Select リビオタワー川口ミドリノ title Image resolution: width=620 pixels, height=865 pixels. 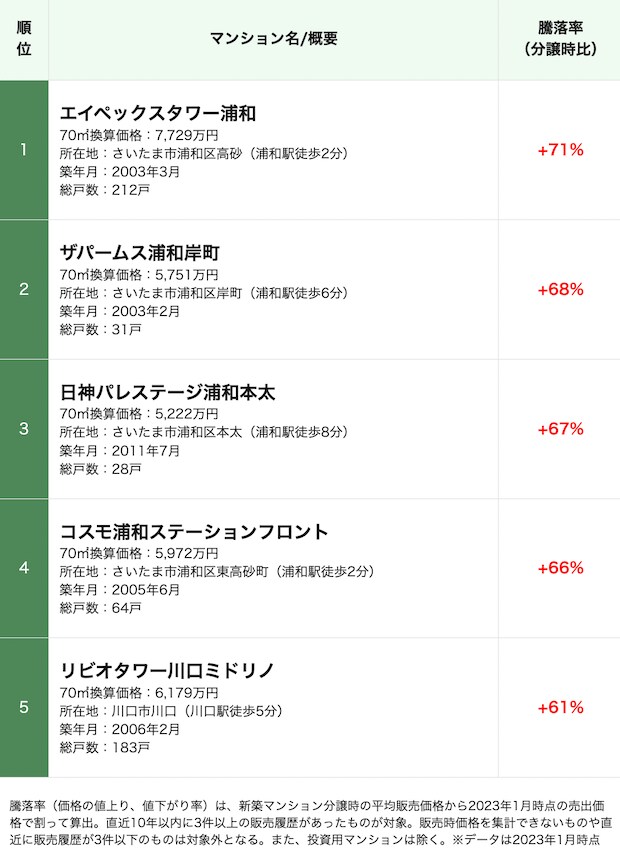click(167, 670)
